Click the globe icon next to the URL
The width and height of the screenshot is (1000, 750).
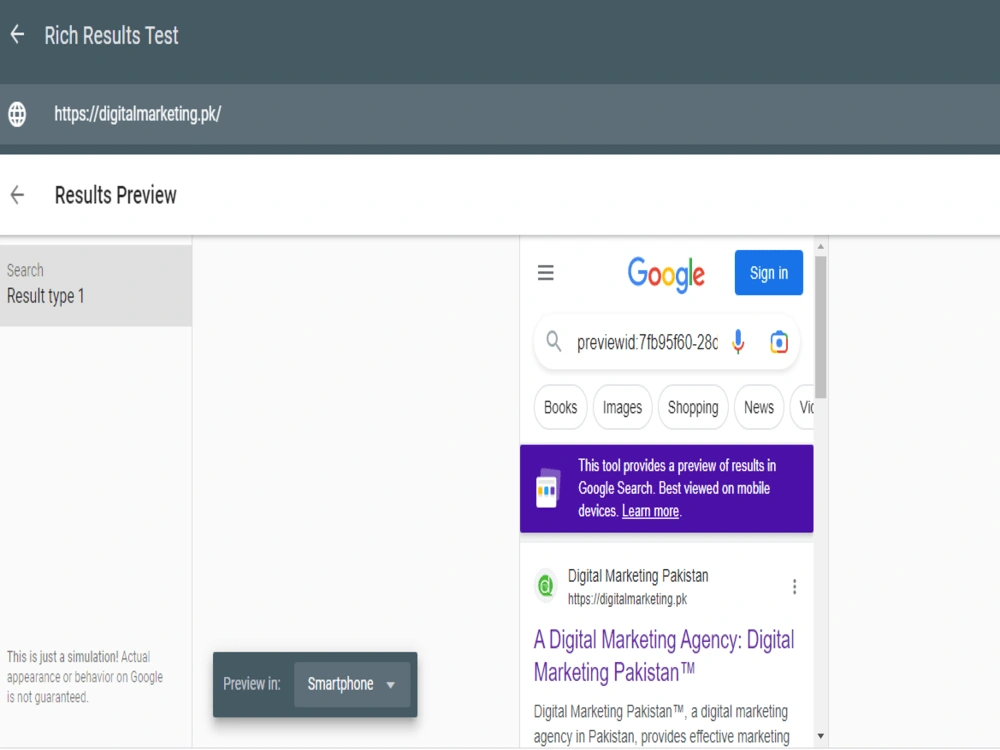click(x=17, y=114)
